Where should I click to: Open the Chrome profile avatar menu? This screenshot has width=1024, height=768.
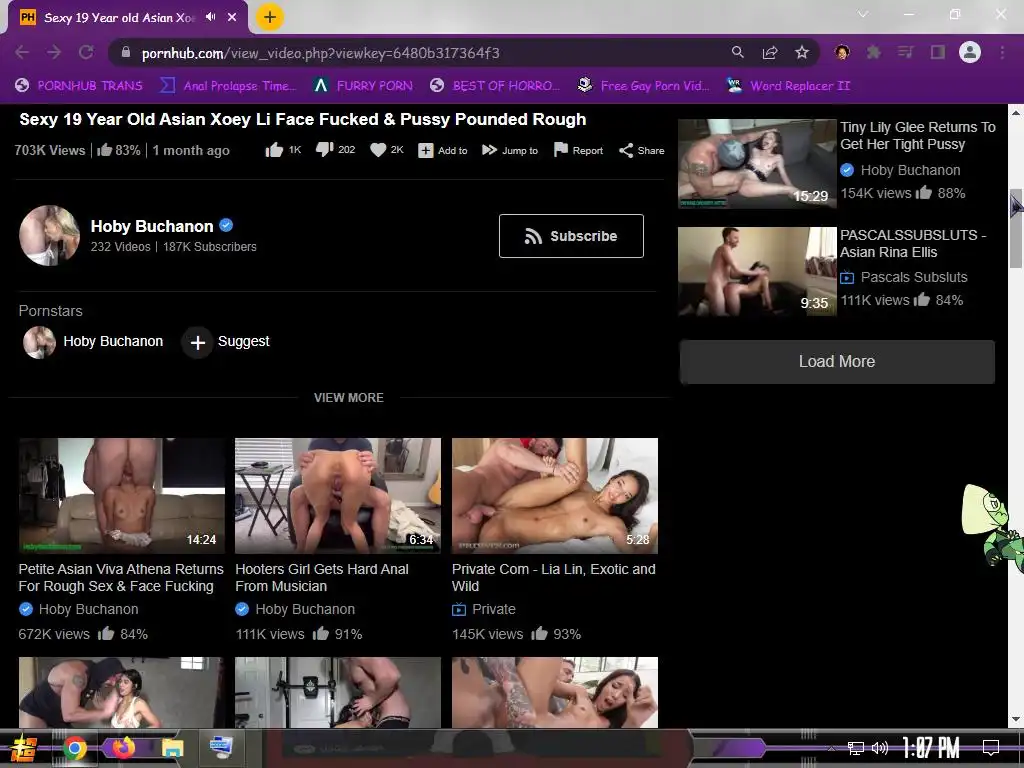[x=970, y=52]
